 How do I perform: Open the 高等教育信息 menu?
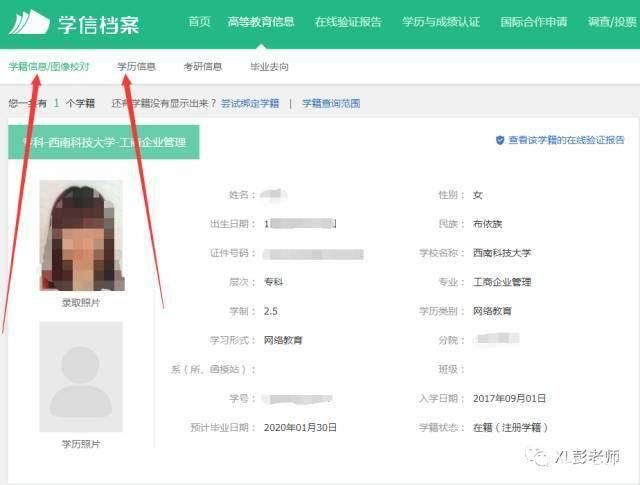[x=261, y=22]
